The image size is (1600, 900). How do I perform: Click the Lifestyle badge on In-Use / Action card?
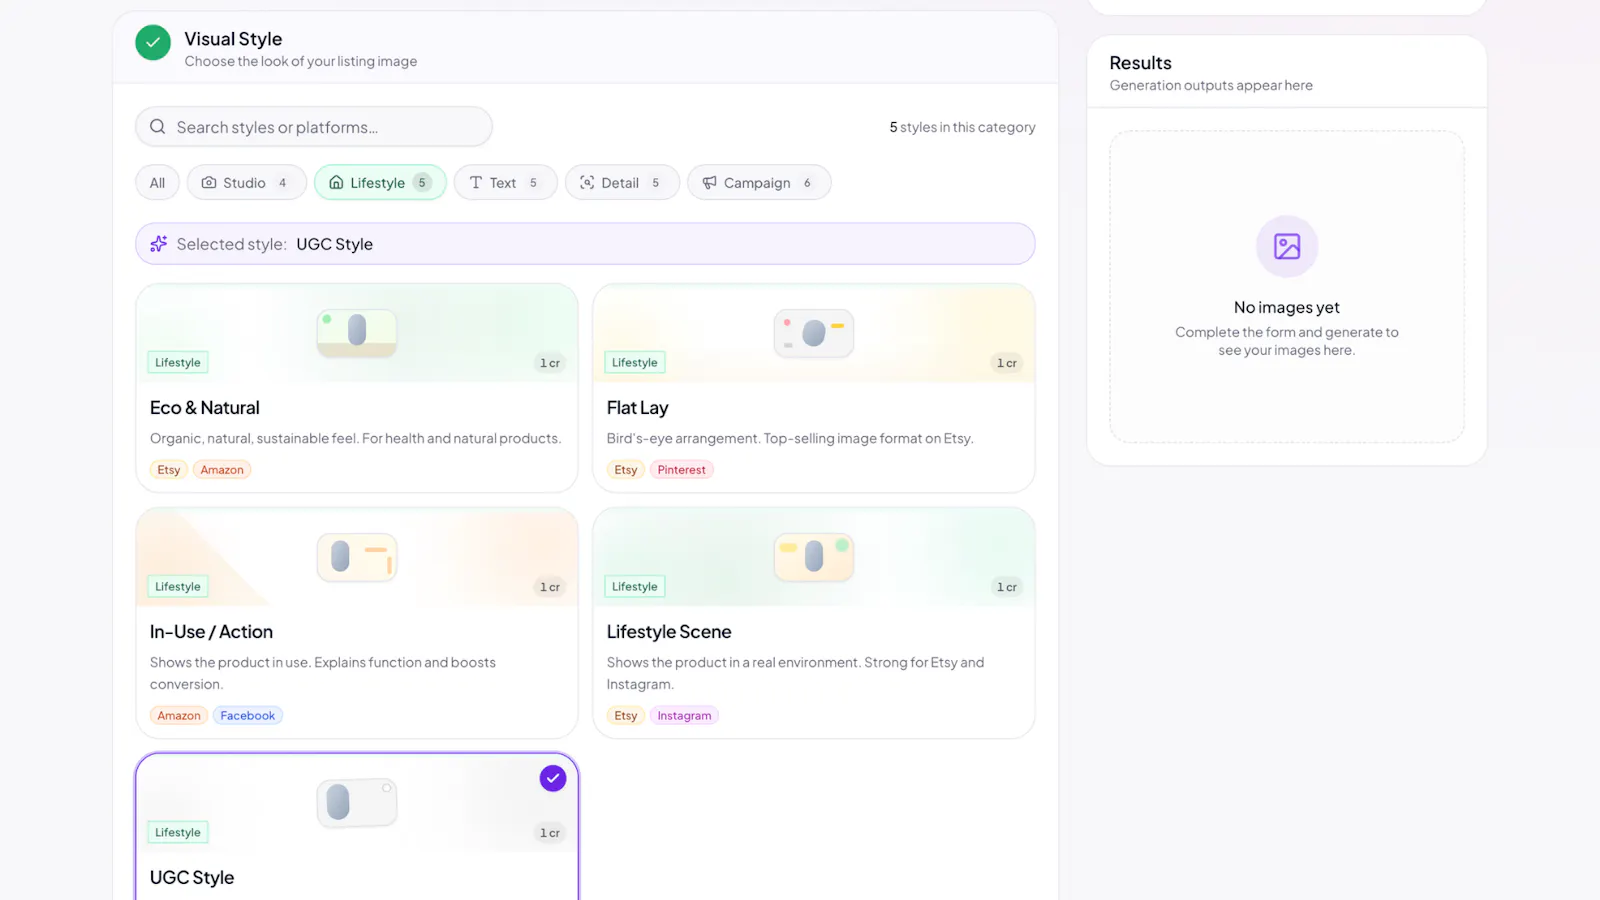[x=178, y=587]
